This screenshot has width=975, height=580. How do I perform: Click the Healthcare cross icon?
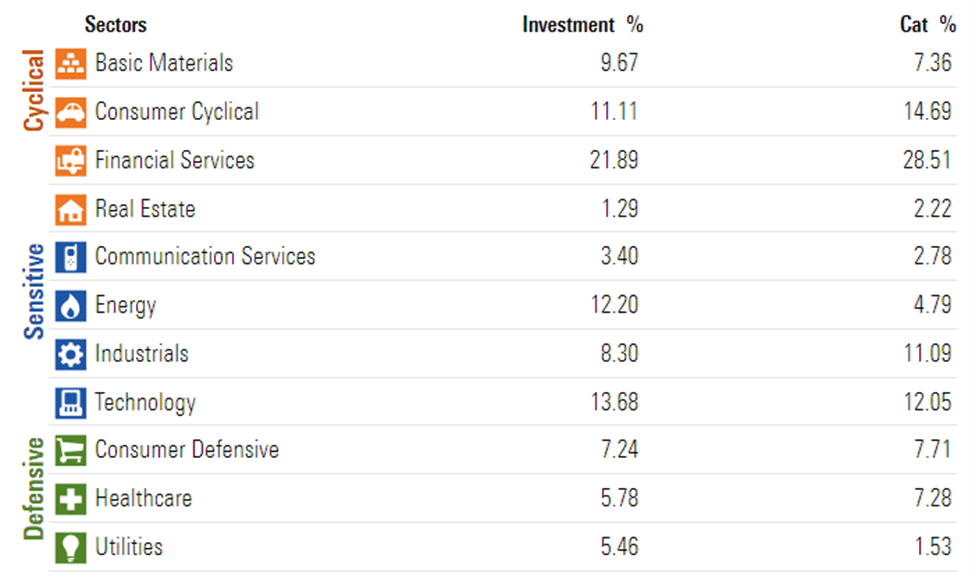pyautogui.click(x=70, y=499)
